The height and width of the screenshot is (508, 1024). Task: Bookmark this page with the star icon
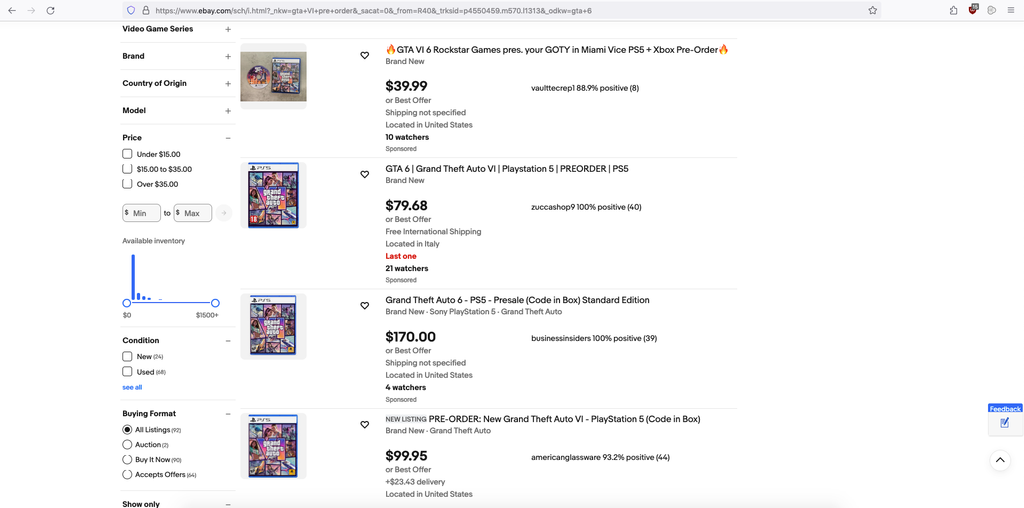872,10
